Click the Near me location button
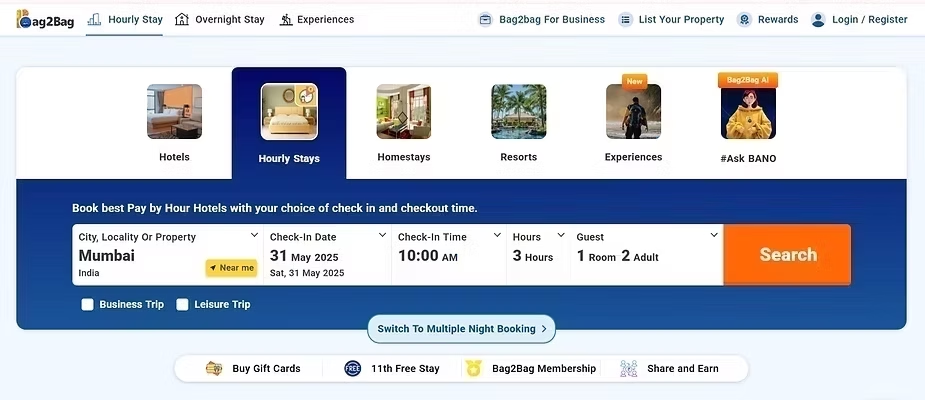925x400 pixels. [x=231, y=268]
